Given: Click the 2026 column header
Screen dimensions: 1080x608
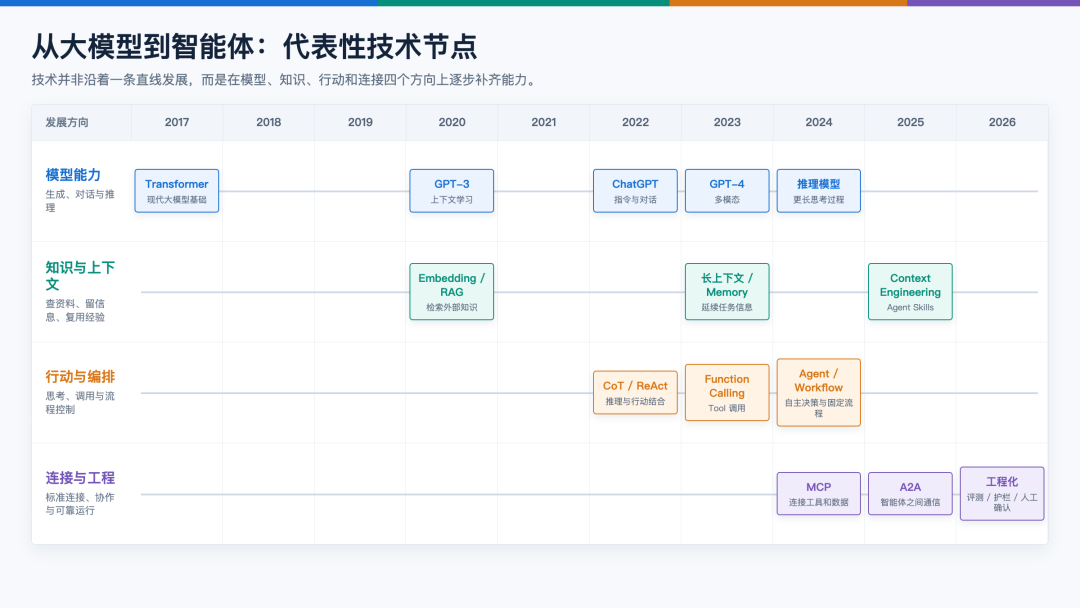Looking at the screenshot, I should pyautogui.click(x=1001, y=123).
